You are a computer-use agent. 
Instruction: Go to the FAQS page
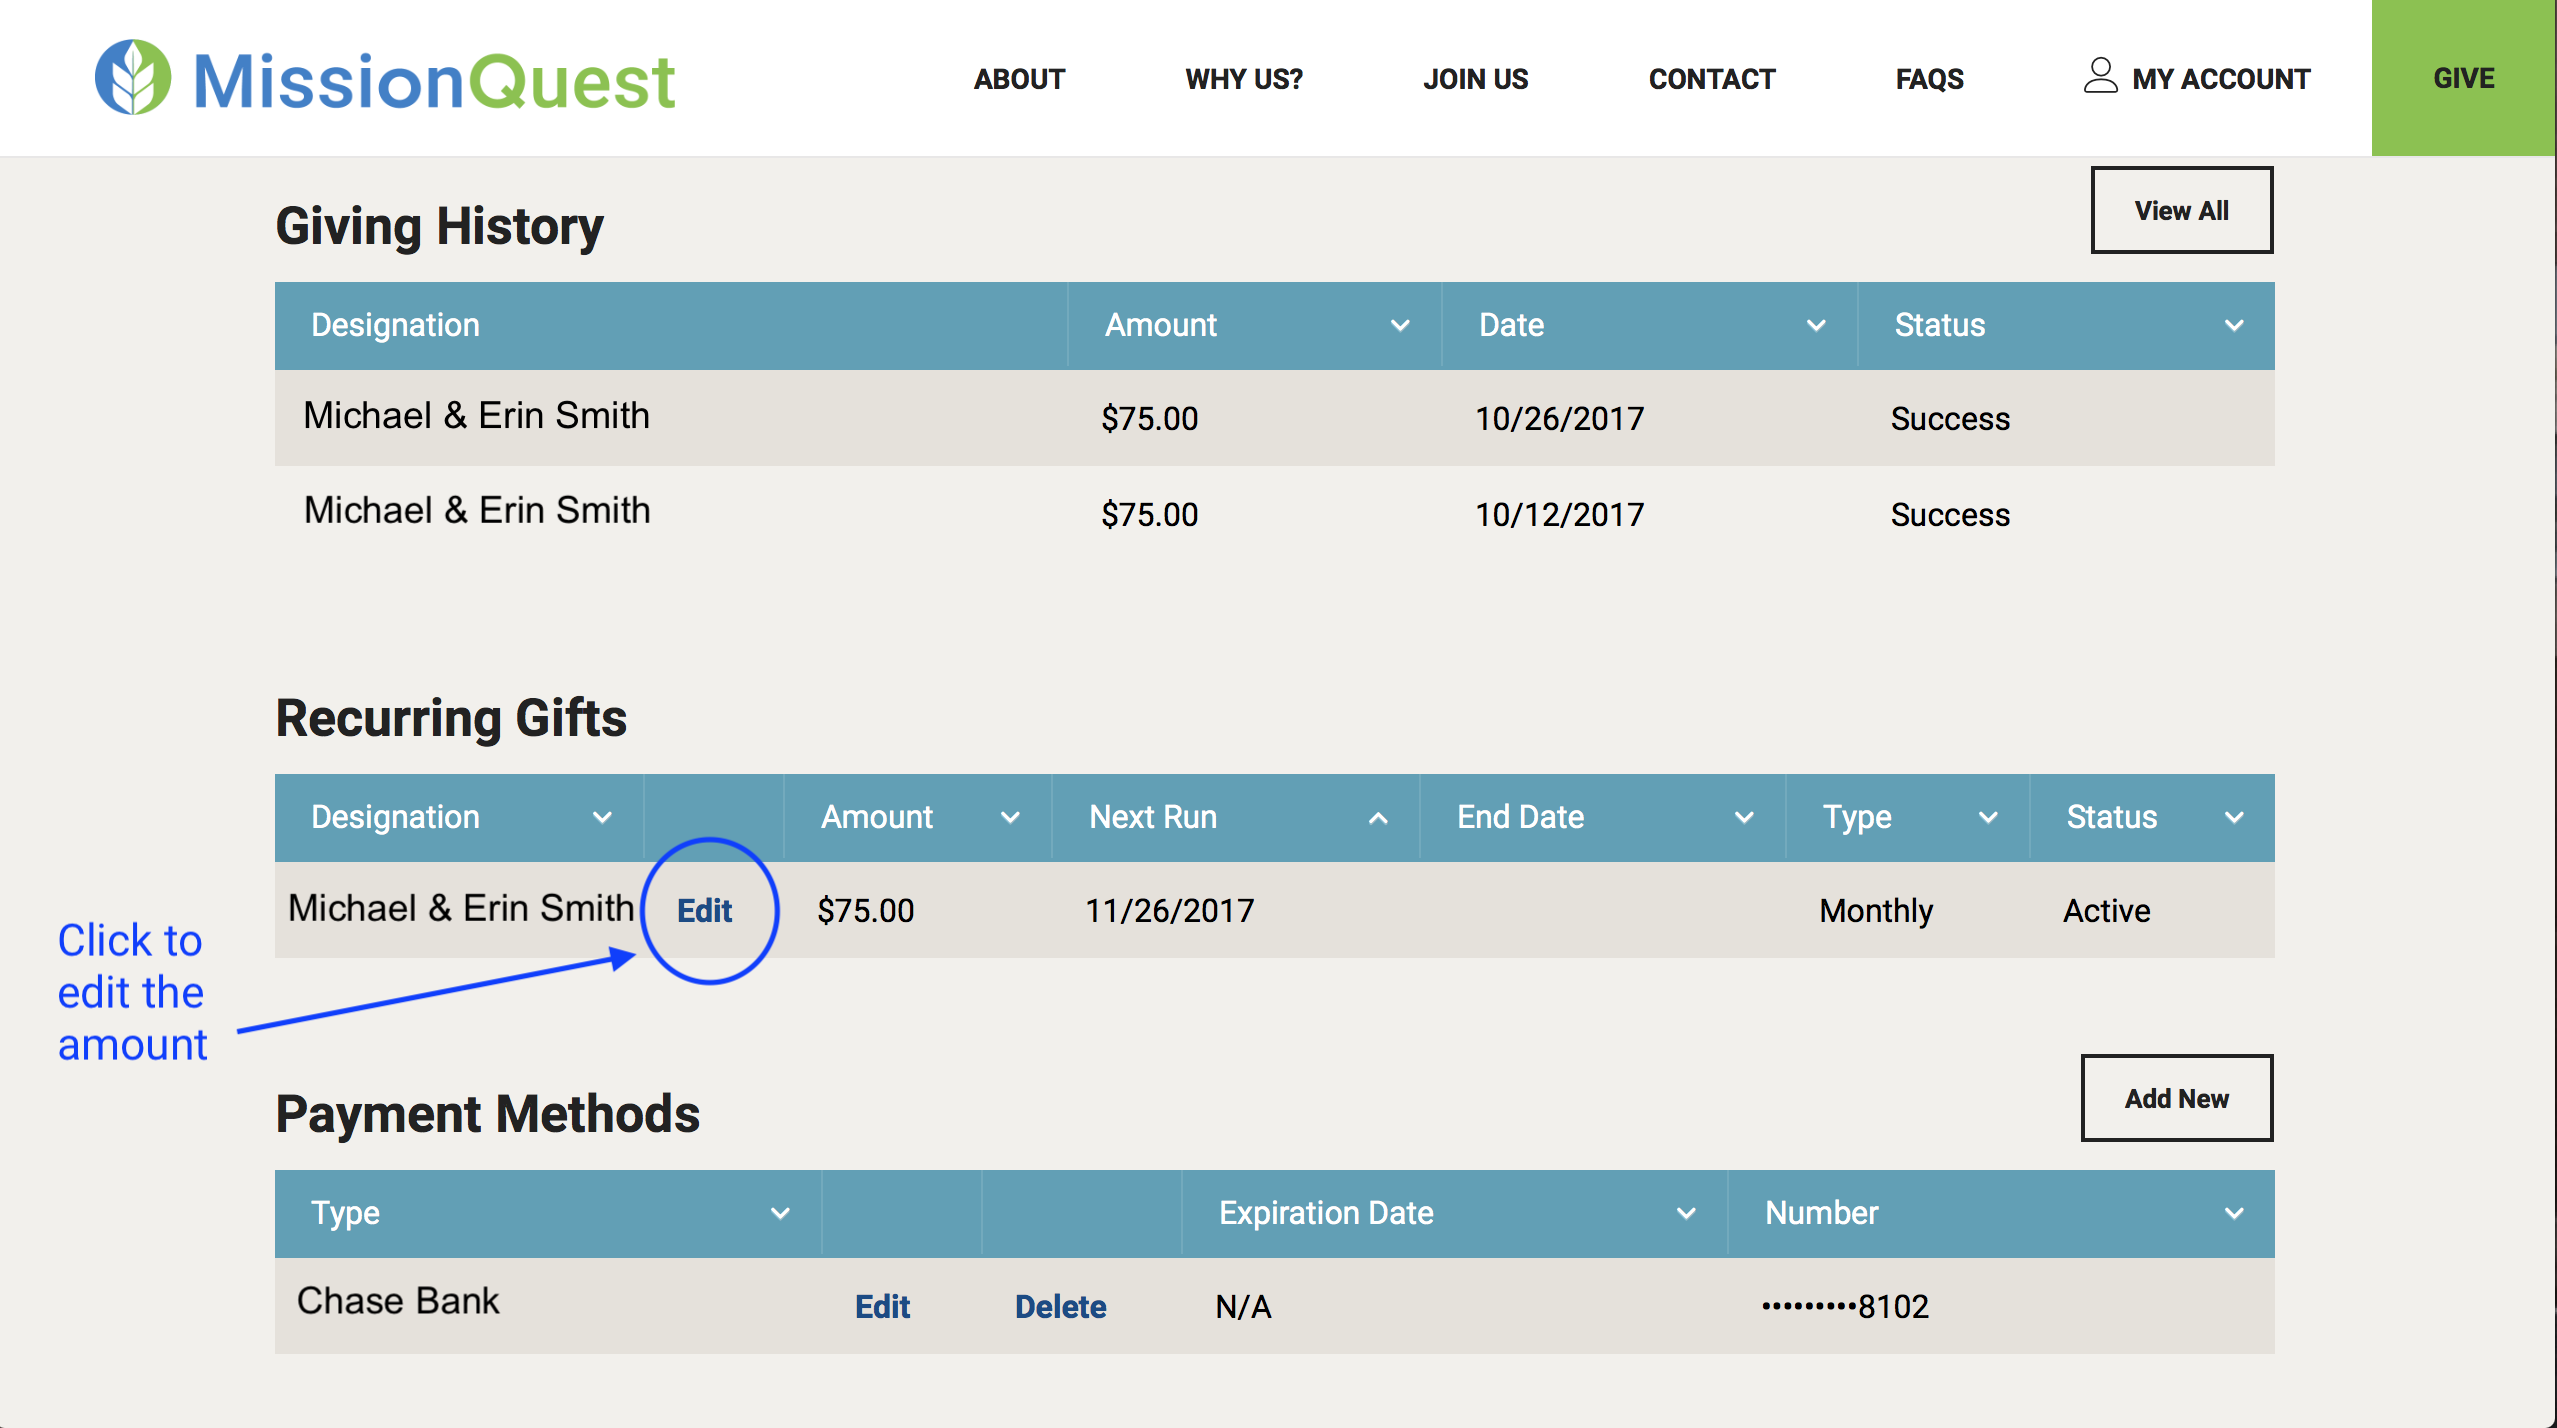tap(1929, 79)
